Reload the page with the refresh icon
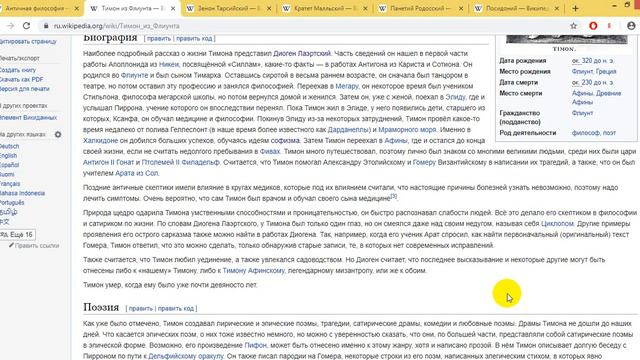 pos(27,26)
